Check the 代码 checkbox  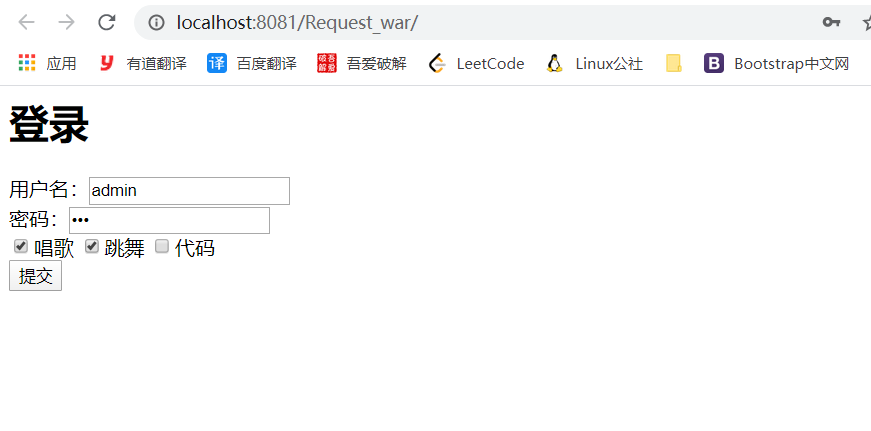pyautogui.click(x=162, y=246)
